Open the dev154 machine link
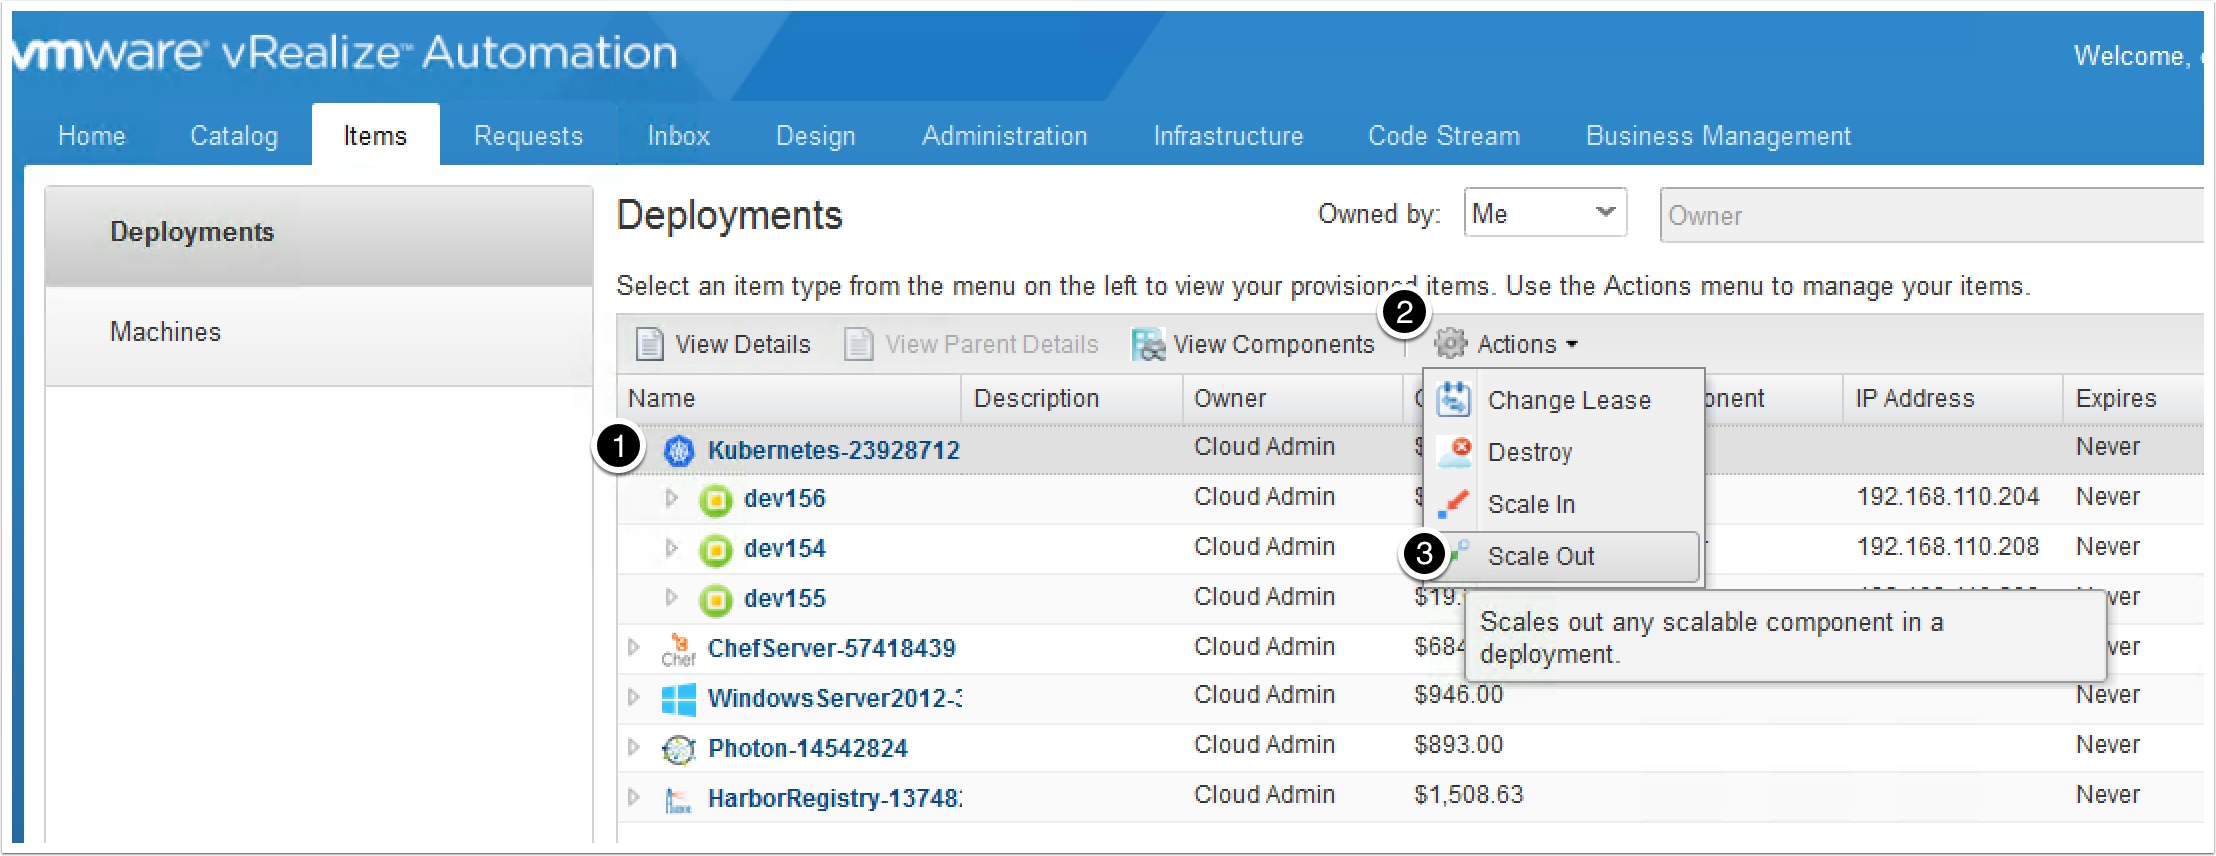Screen dimensions: 2216x856 click(x=784, y=549)
